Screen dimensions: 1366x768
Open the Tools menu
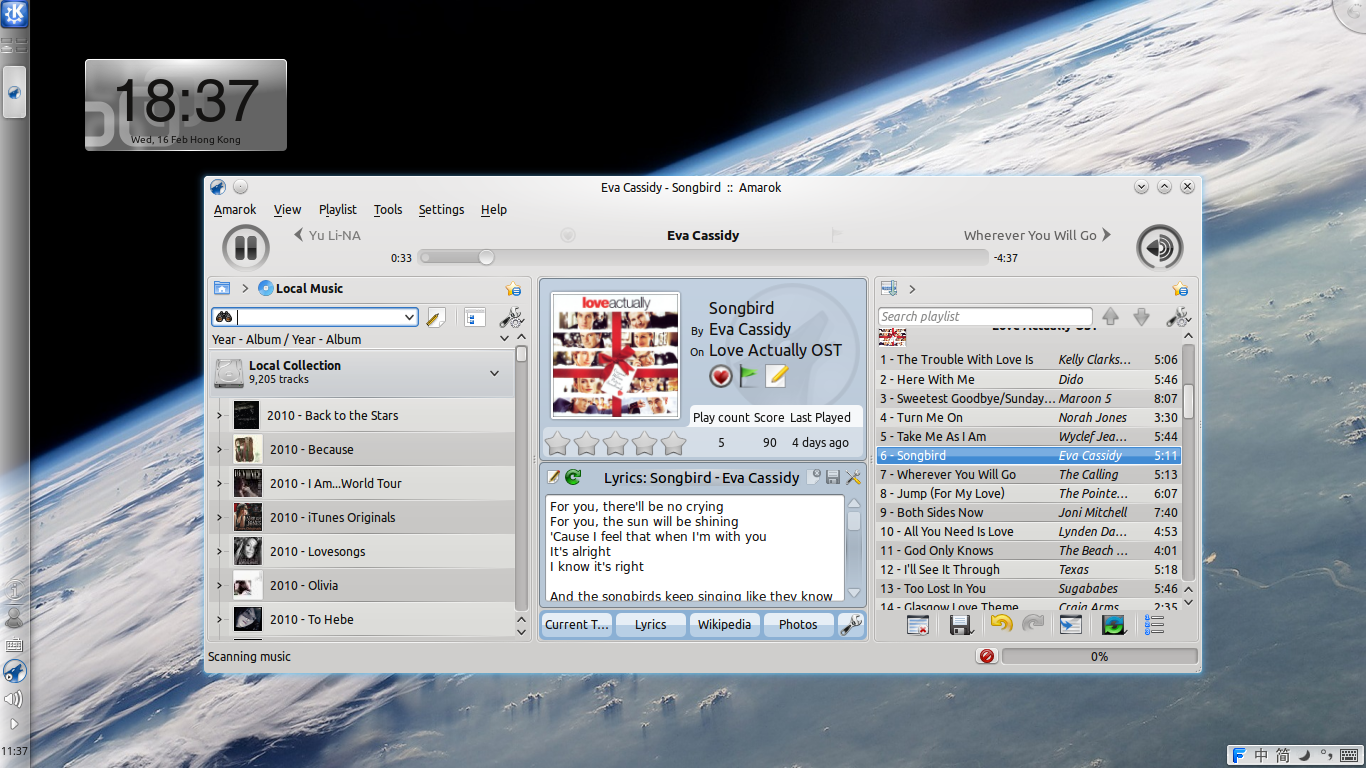(x=388, y=209)
